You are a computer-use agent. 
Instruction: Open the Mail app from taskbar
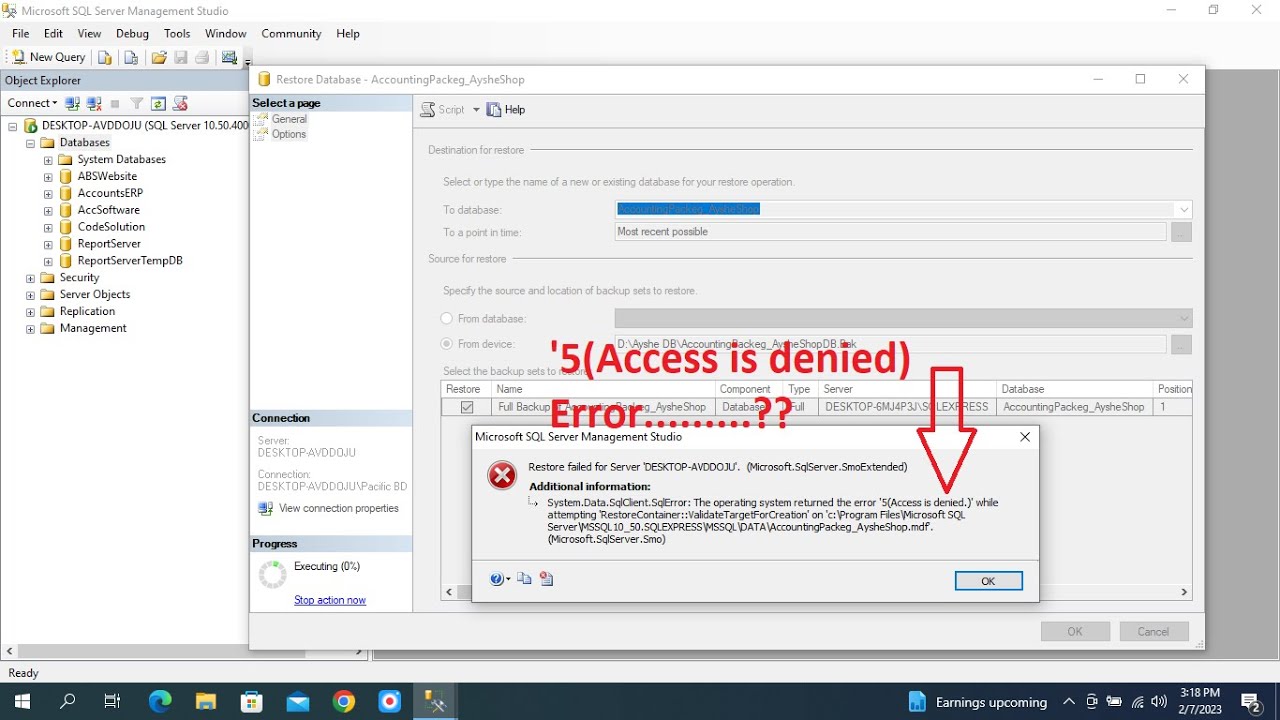(x=297, y=702)
